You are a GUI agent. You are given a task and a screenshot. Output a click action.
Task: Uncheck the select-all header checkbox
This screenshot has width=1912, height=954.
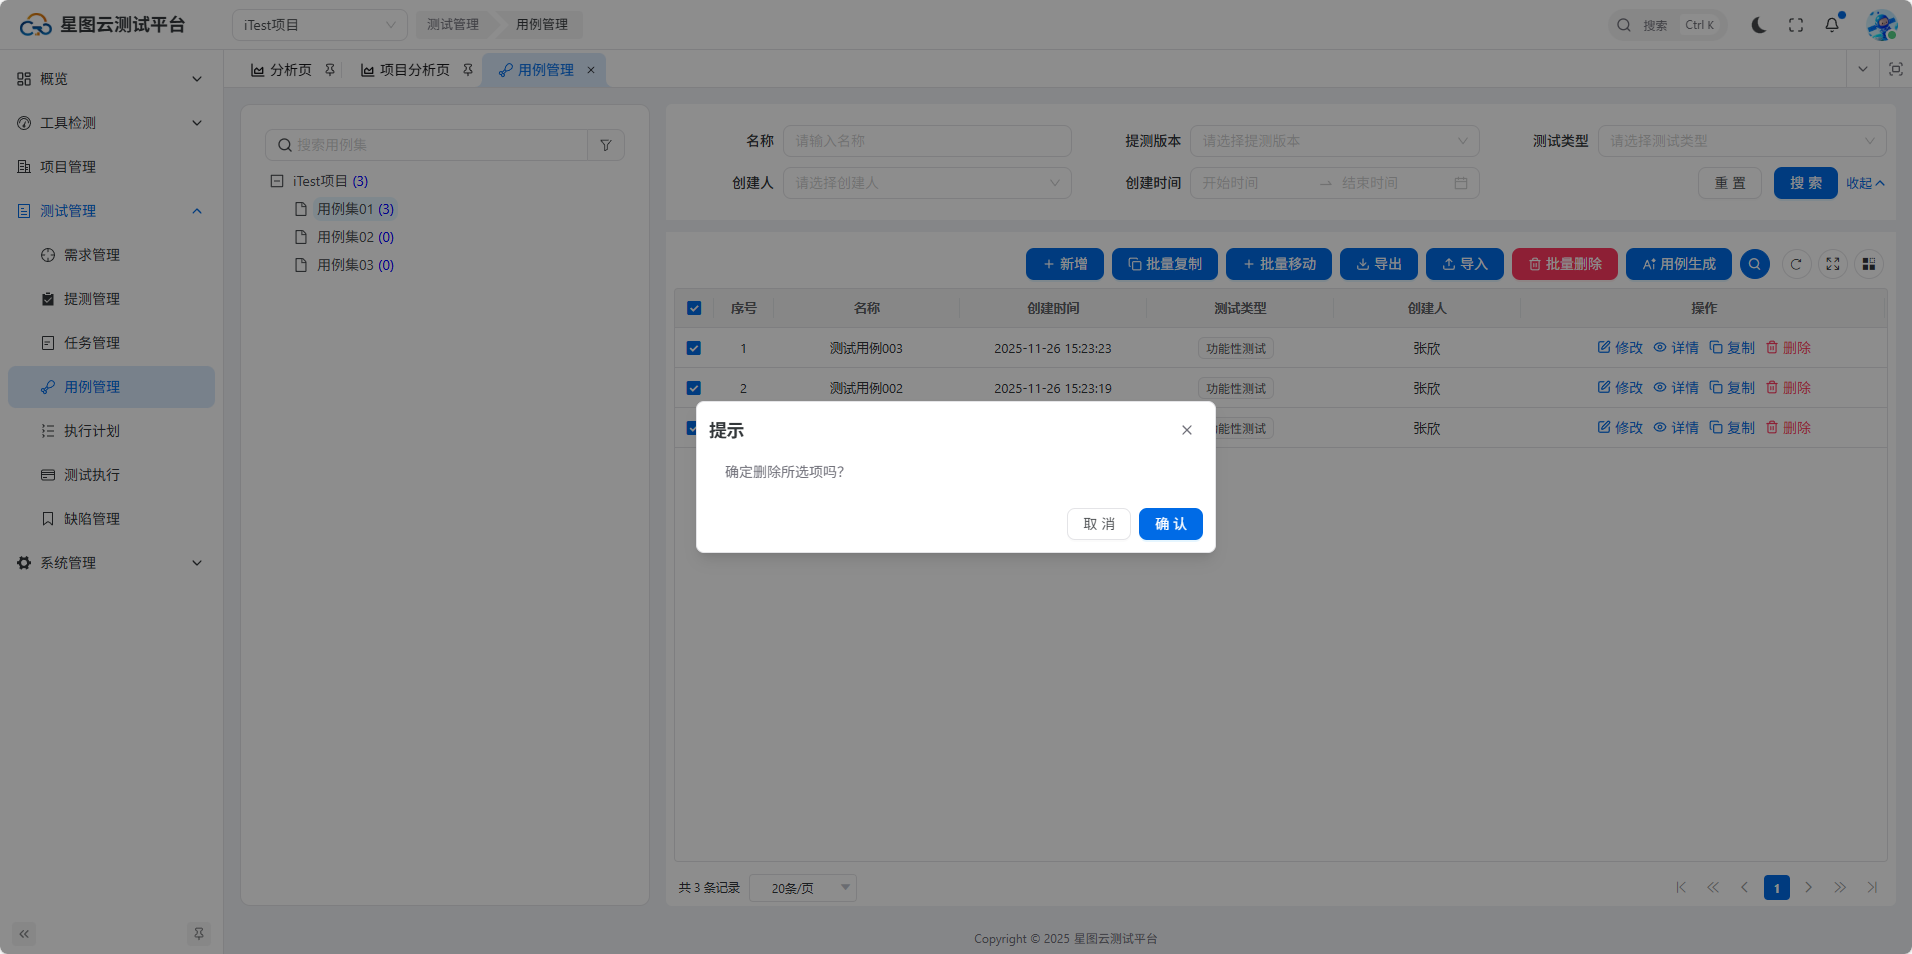pyautogui.click(x=694, y=308)
